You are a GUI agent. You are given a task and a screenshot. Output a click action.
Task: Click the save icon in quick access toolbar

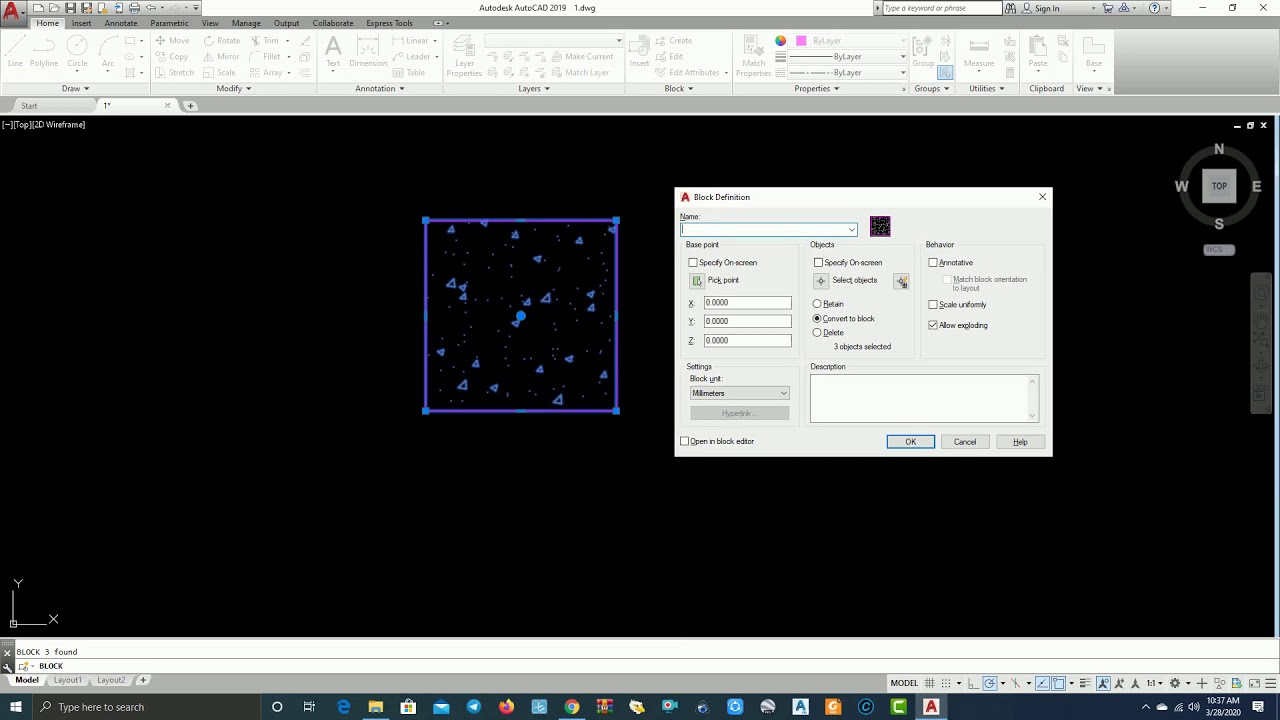pos(70,8)
